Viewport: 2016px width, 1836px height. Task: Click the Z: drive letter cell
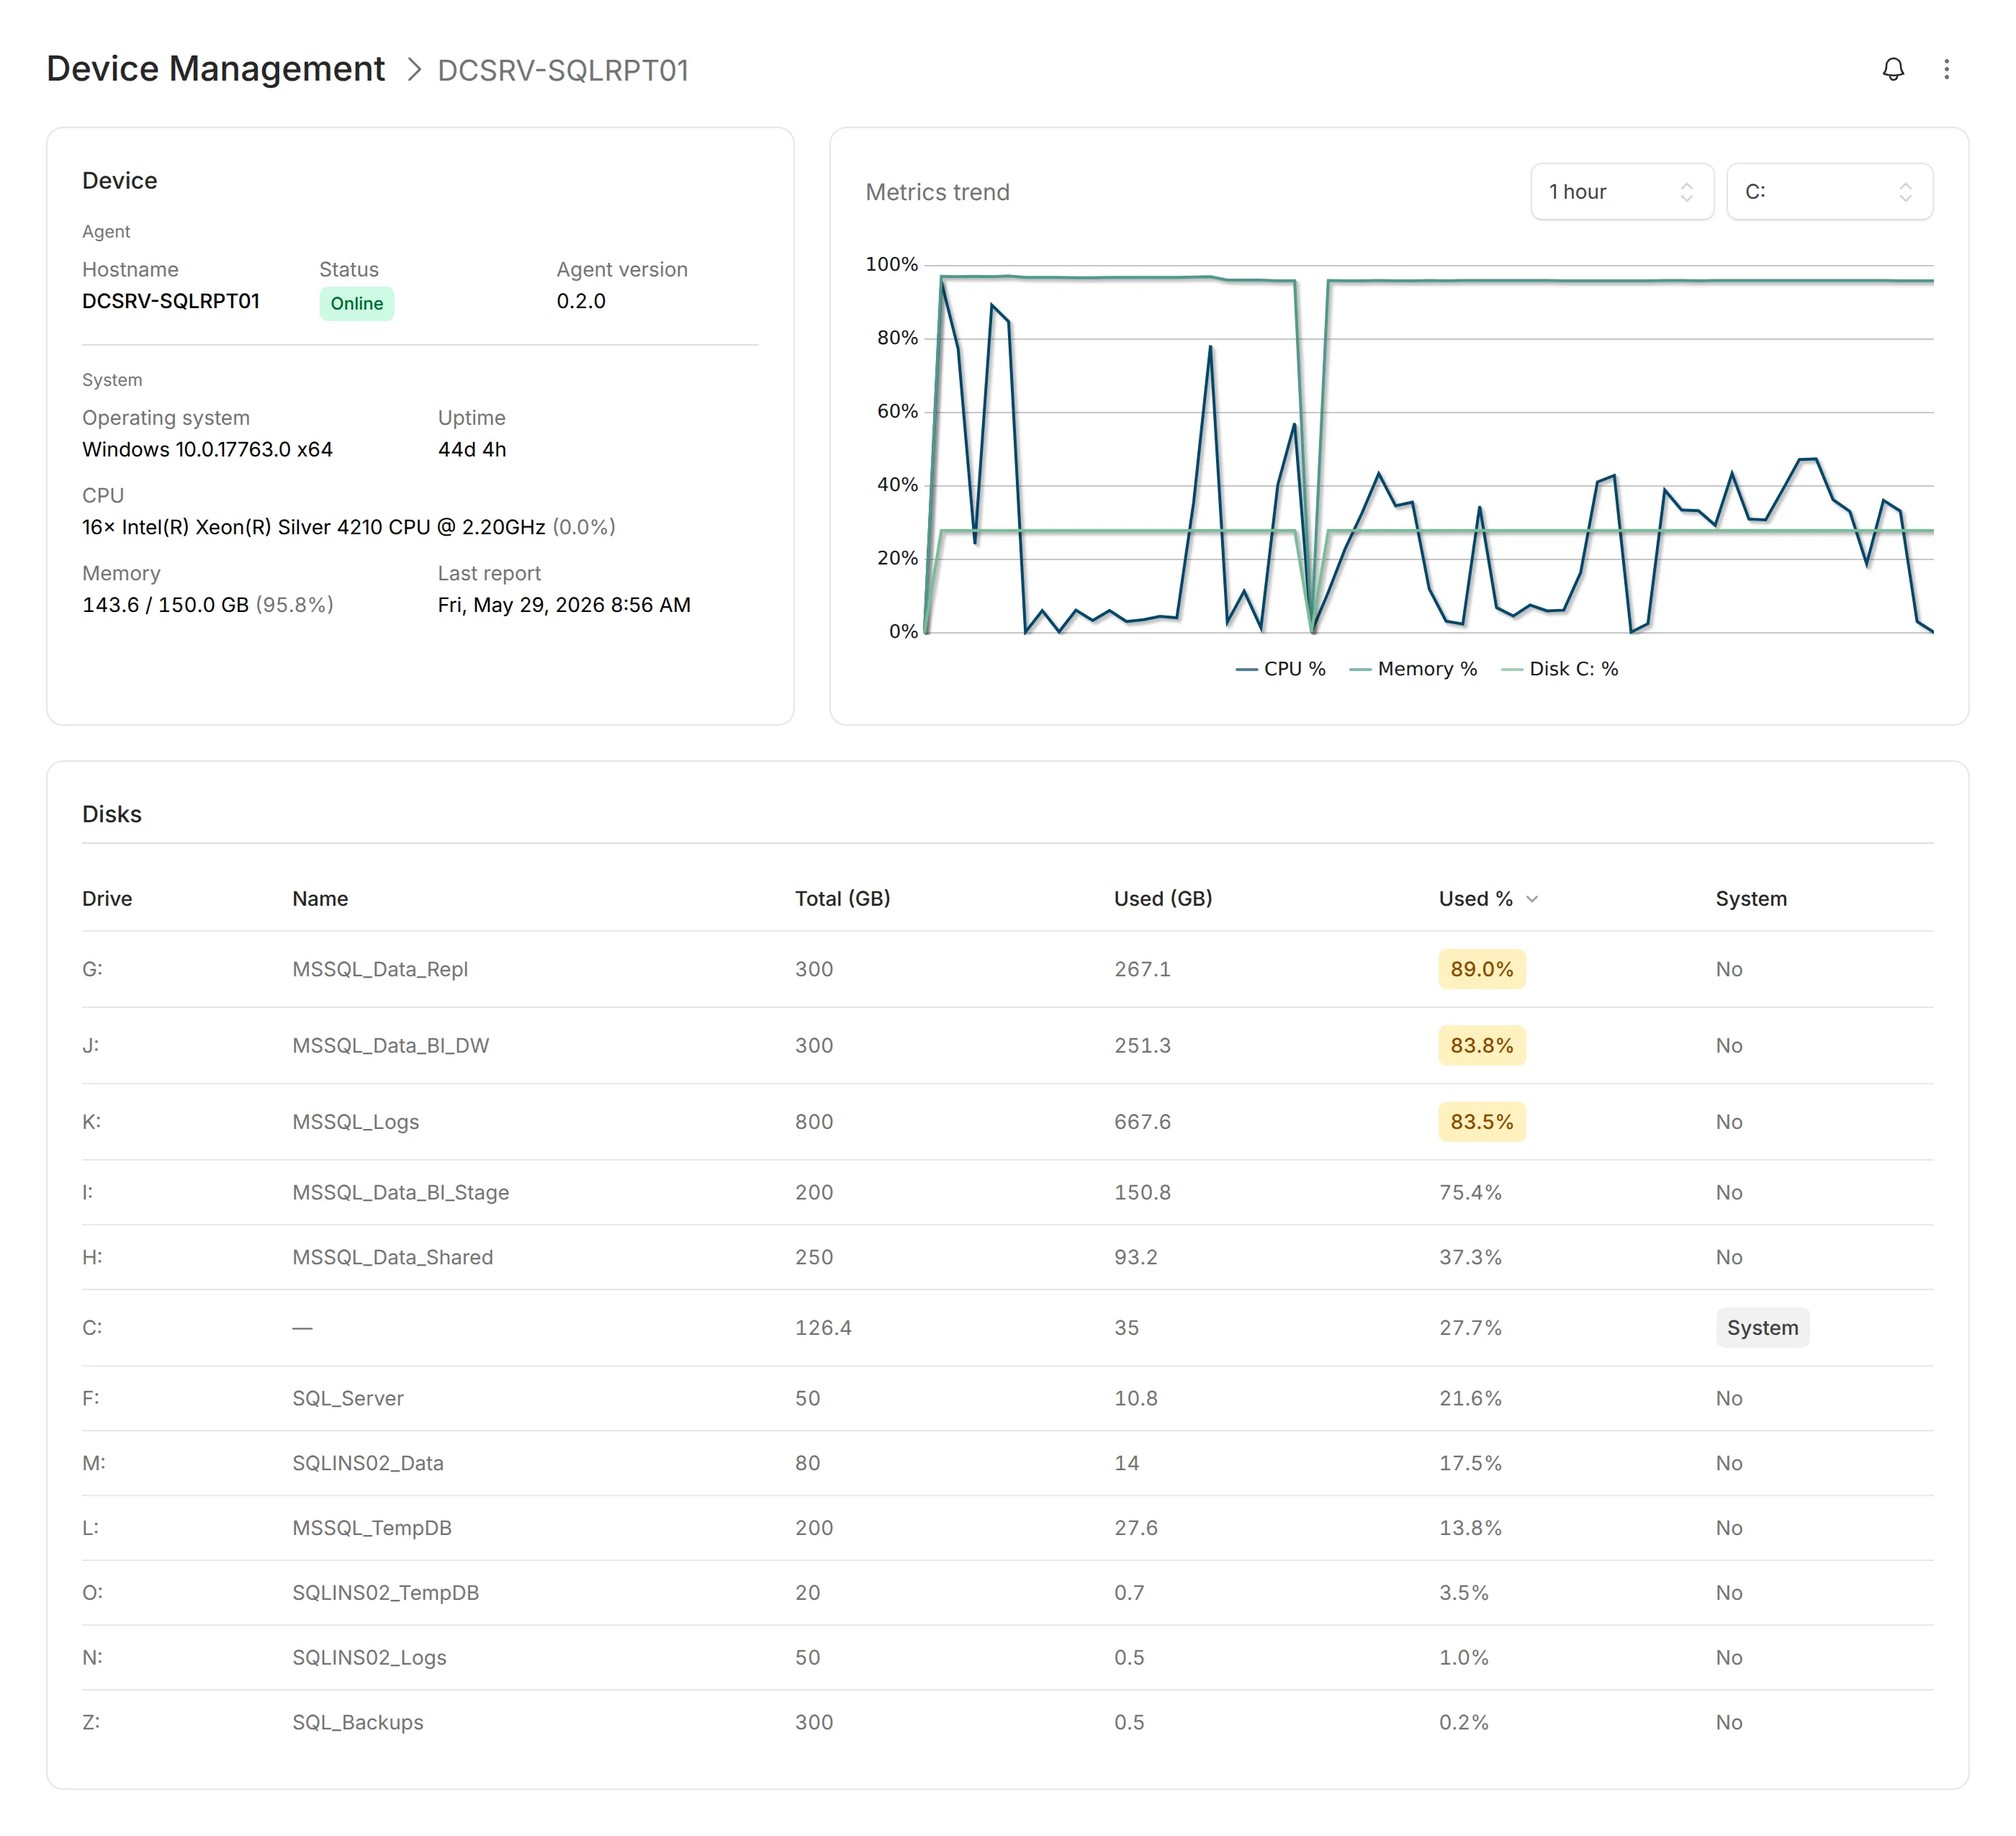tap(91, 1723)
